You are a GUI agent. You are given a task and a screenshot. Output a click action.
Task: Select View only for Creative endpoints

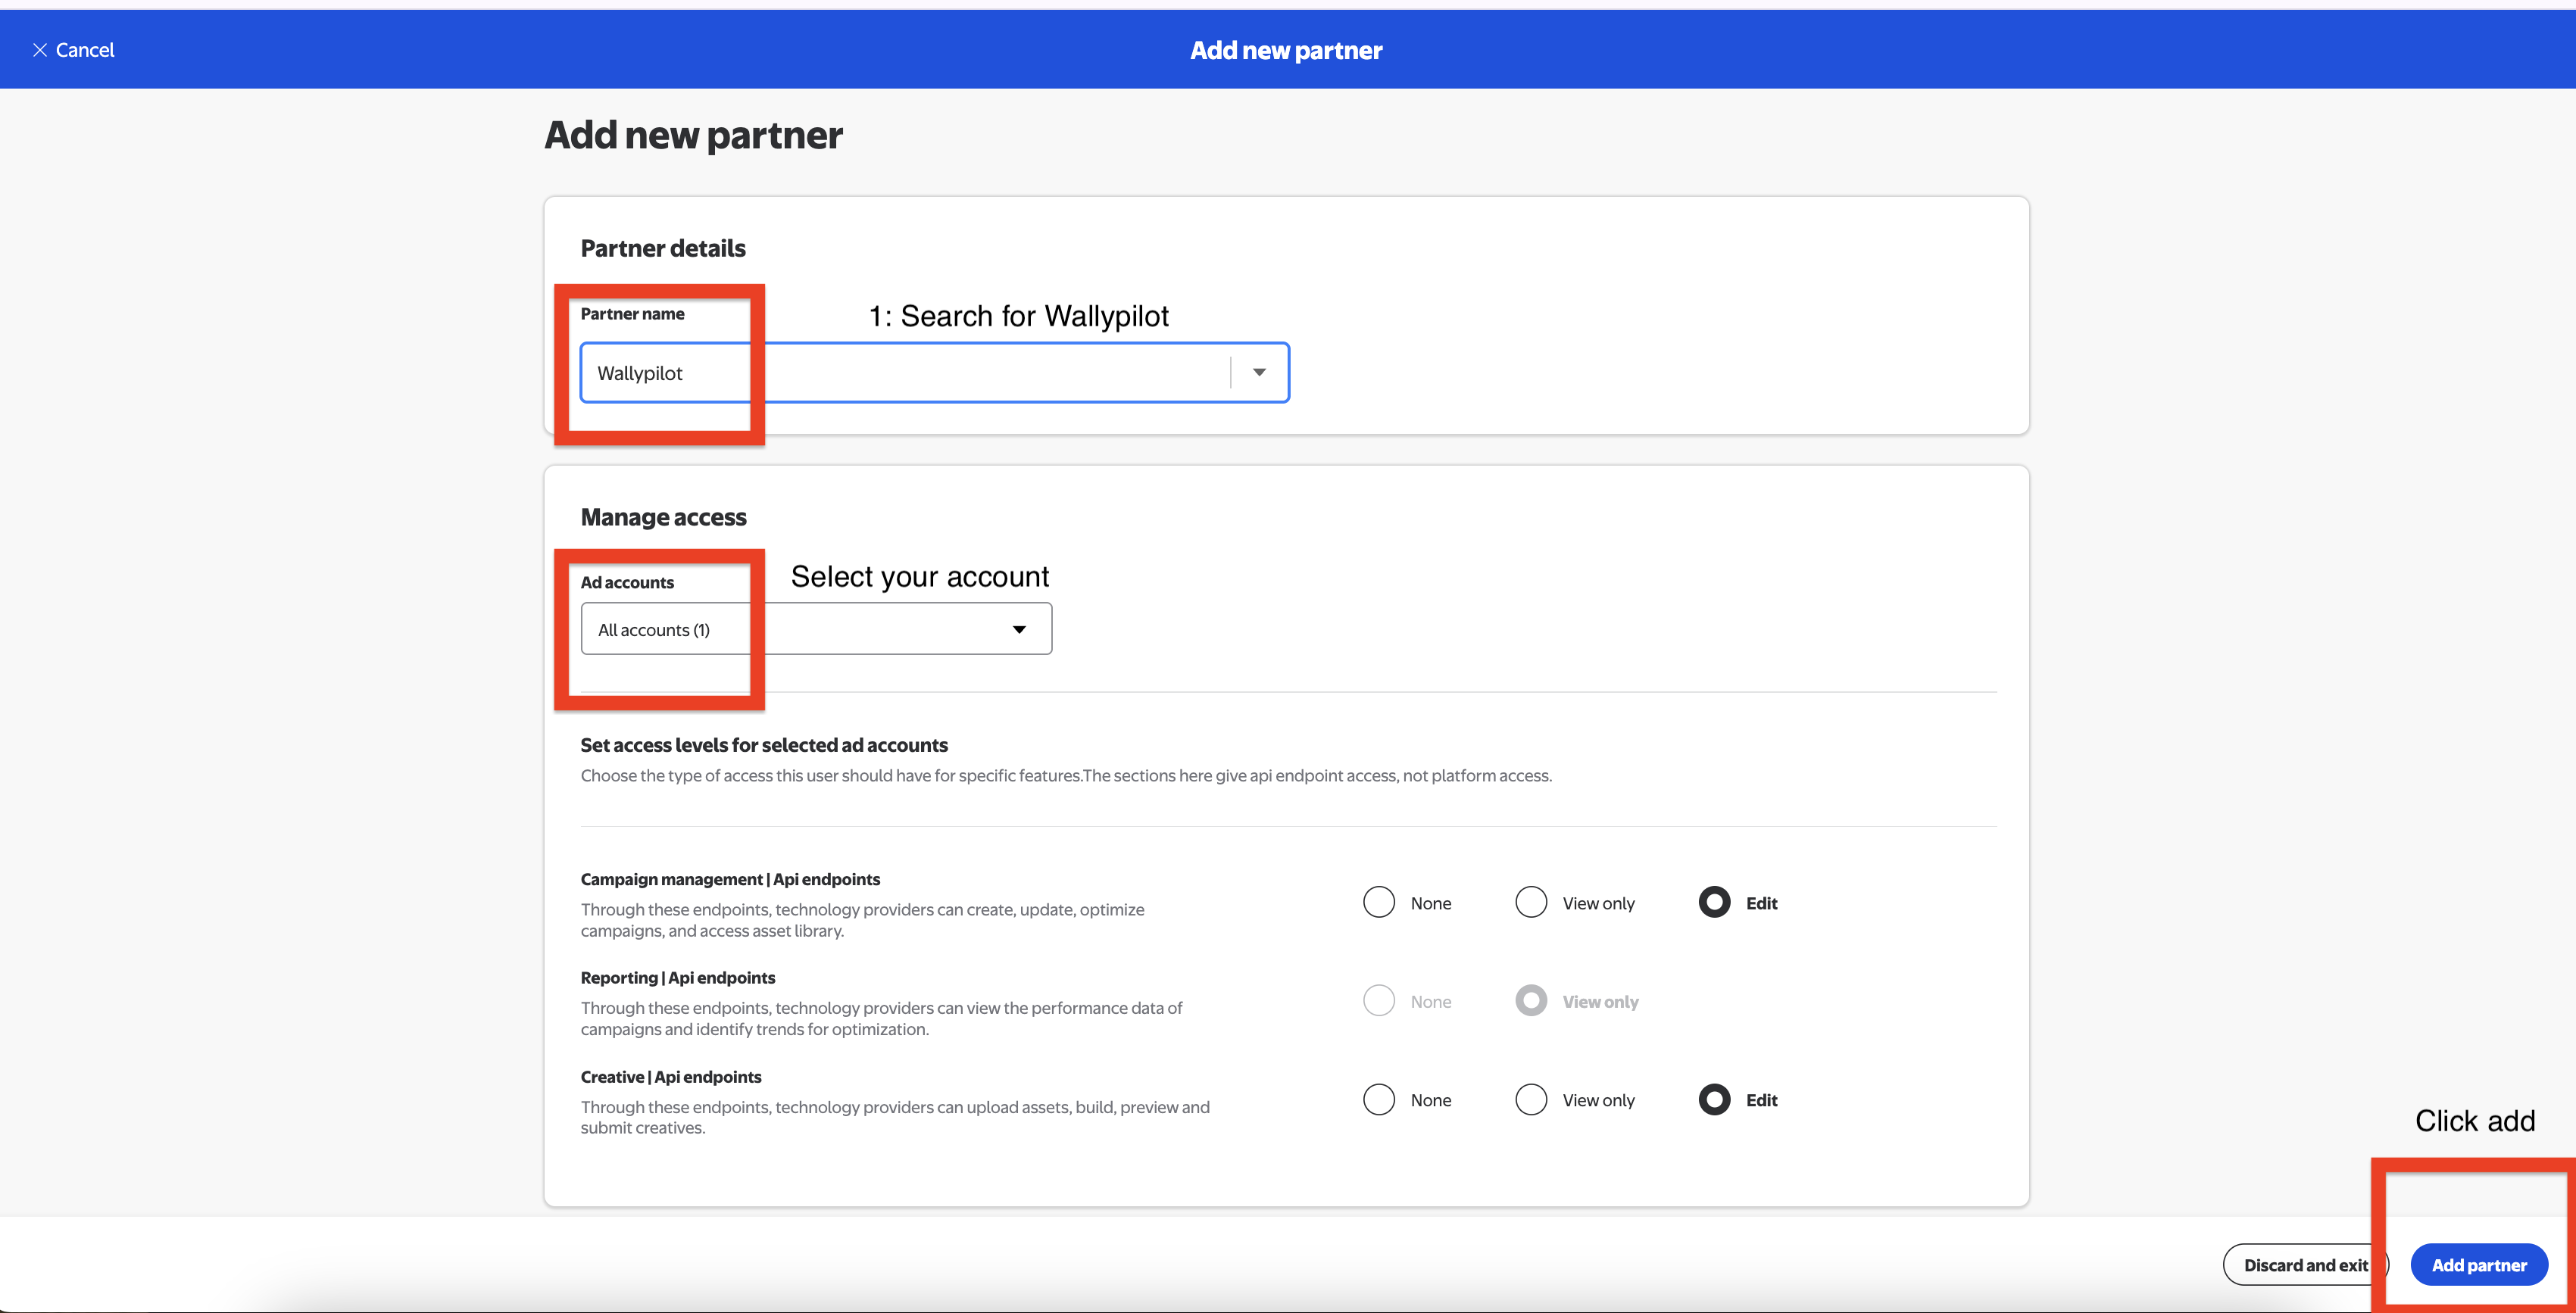(1531, 1099)
